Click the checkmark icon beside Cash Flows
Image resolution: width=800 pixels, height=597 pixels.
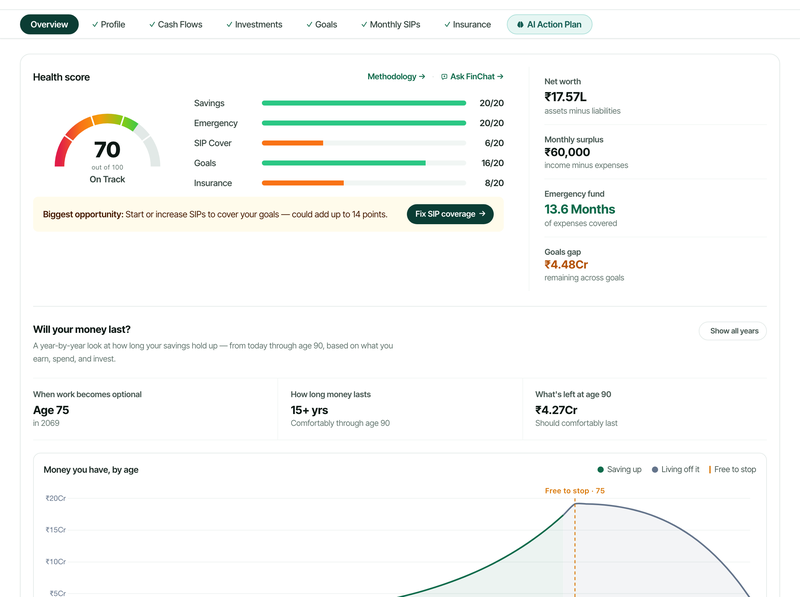coord(152,24)
